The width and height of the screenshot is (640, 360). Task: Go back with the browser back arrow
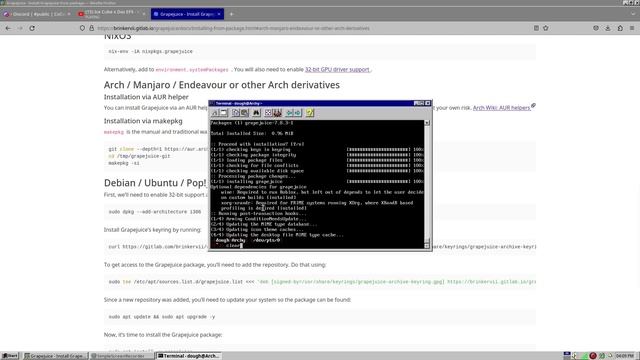(8, 28)
